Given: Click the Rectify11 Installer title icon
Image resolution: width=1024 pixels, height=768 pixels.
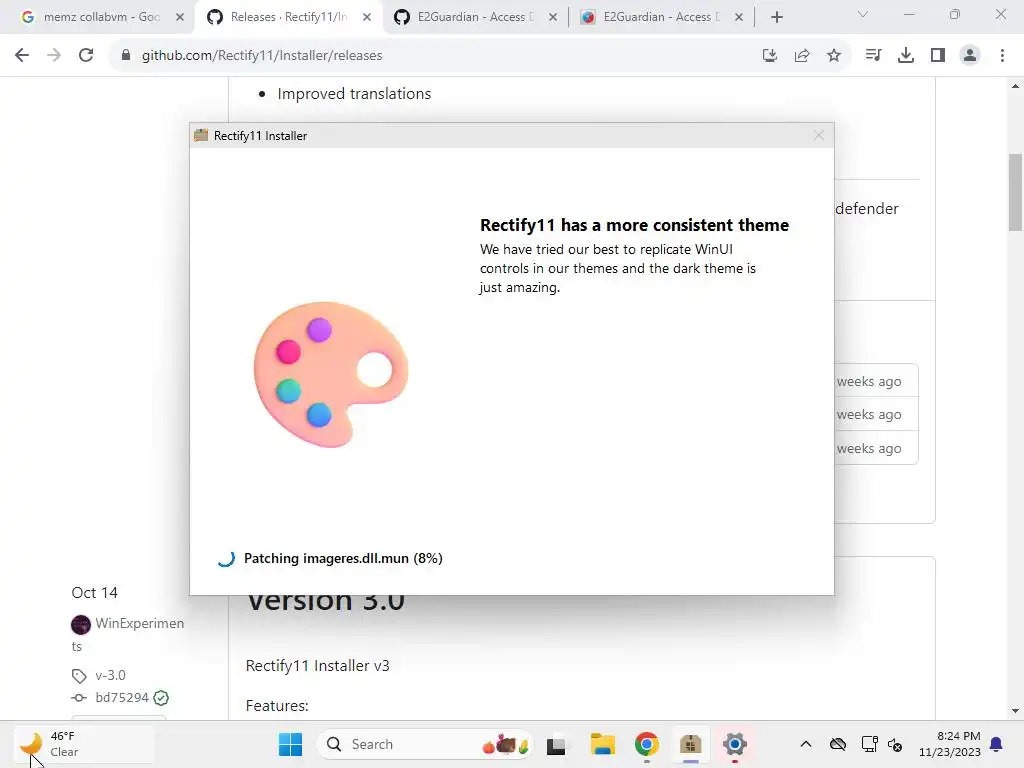Looking at the screenshot, I should point(201,135).
